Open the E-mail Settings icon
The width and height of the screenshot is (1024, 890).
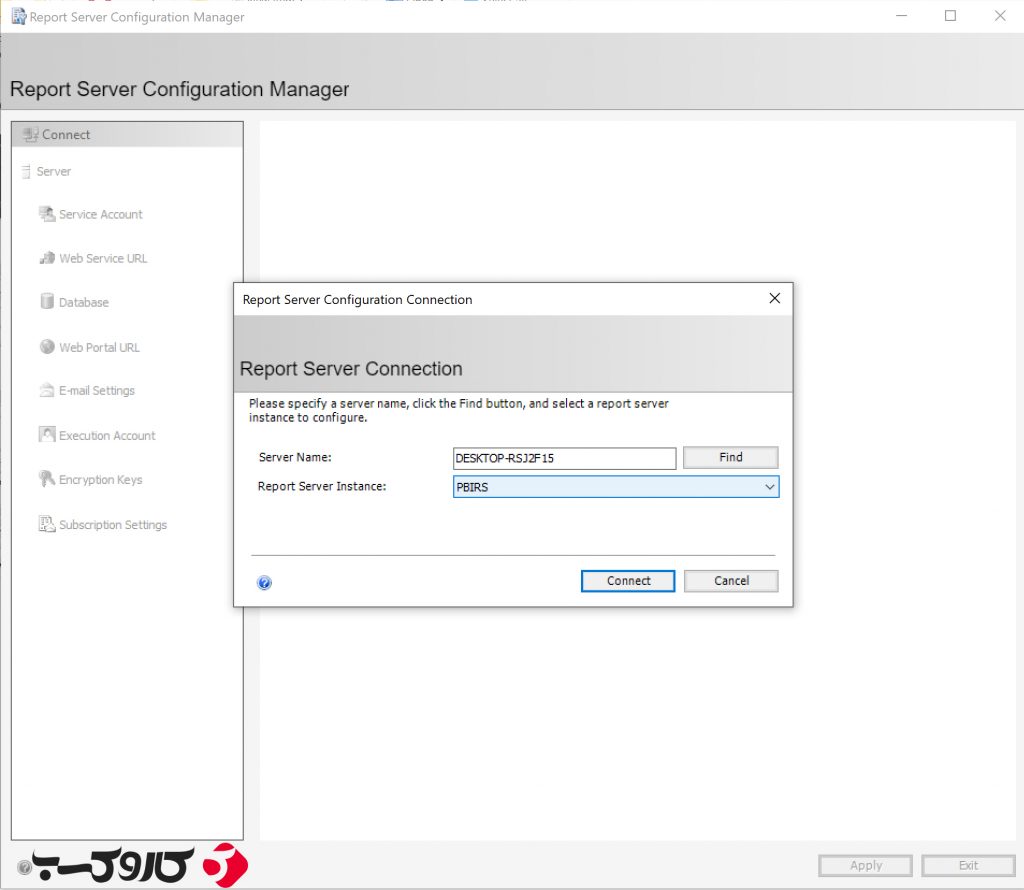click(x=46, y=390)
